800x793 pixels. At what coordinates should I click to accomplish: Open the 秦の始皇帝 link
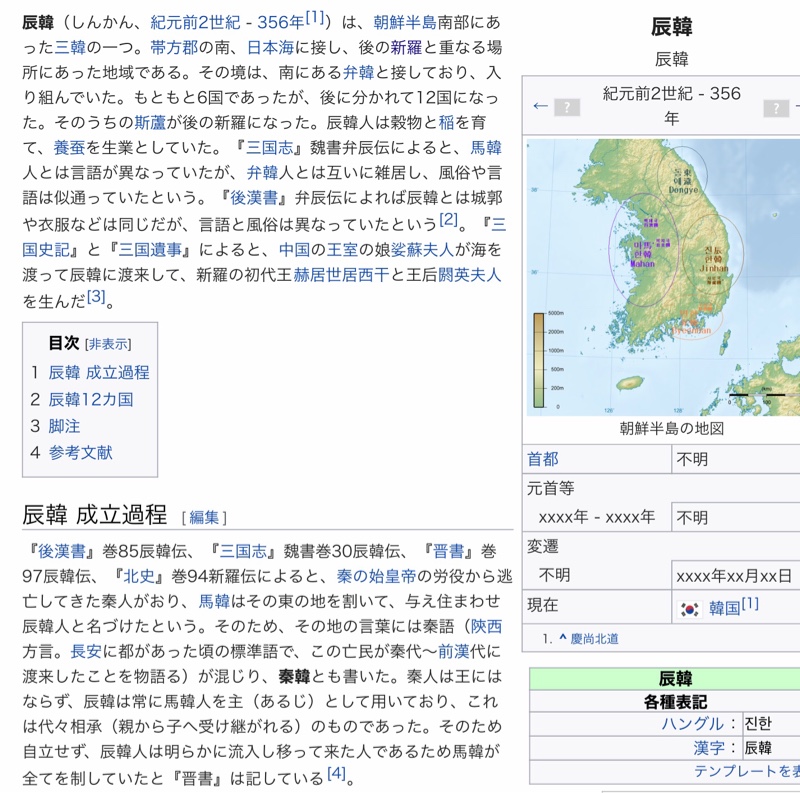pos(377,576)
